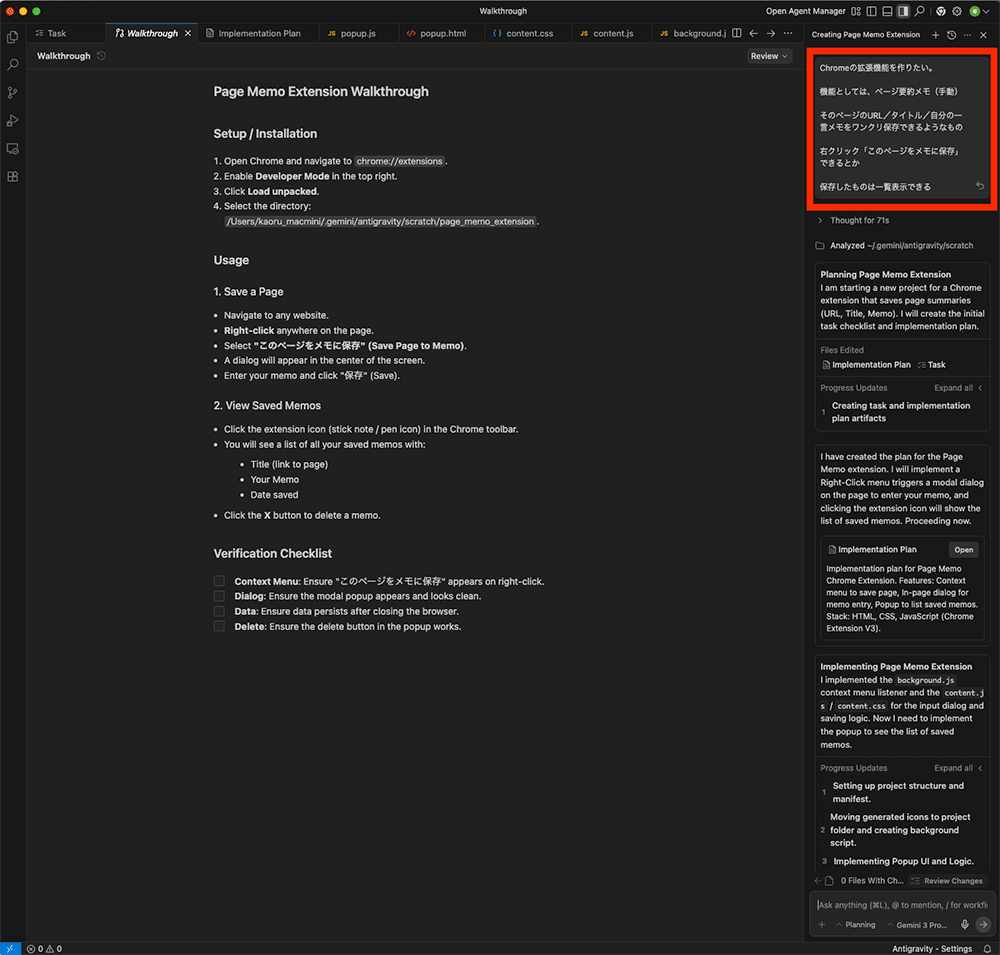Viewport: 1000px width, 955px height.
Task: Switch to the Implementation Plan tab
Action: [x=258, y=33]
